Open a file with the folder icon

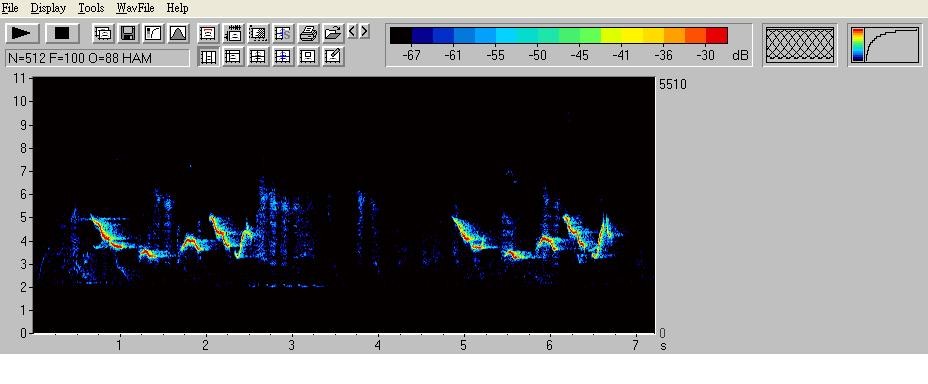point(333,33)
